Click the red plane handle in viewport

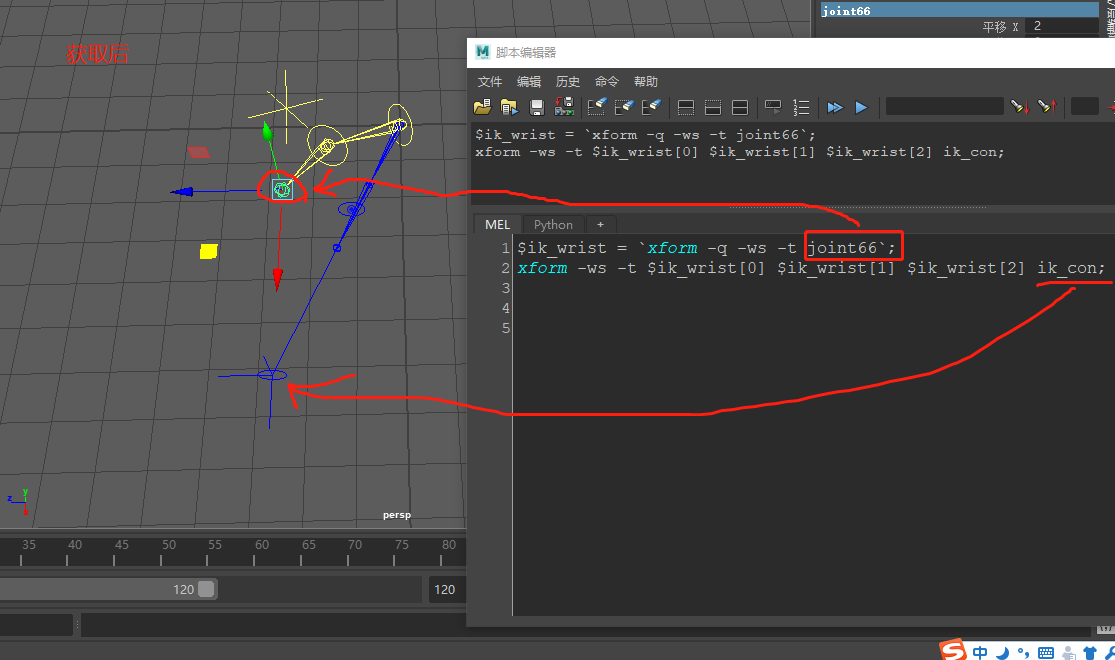(198, 151)
